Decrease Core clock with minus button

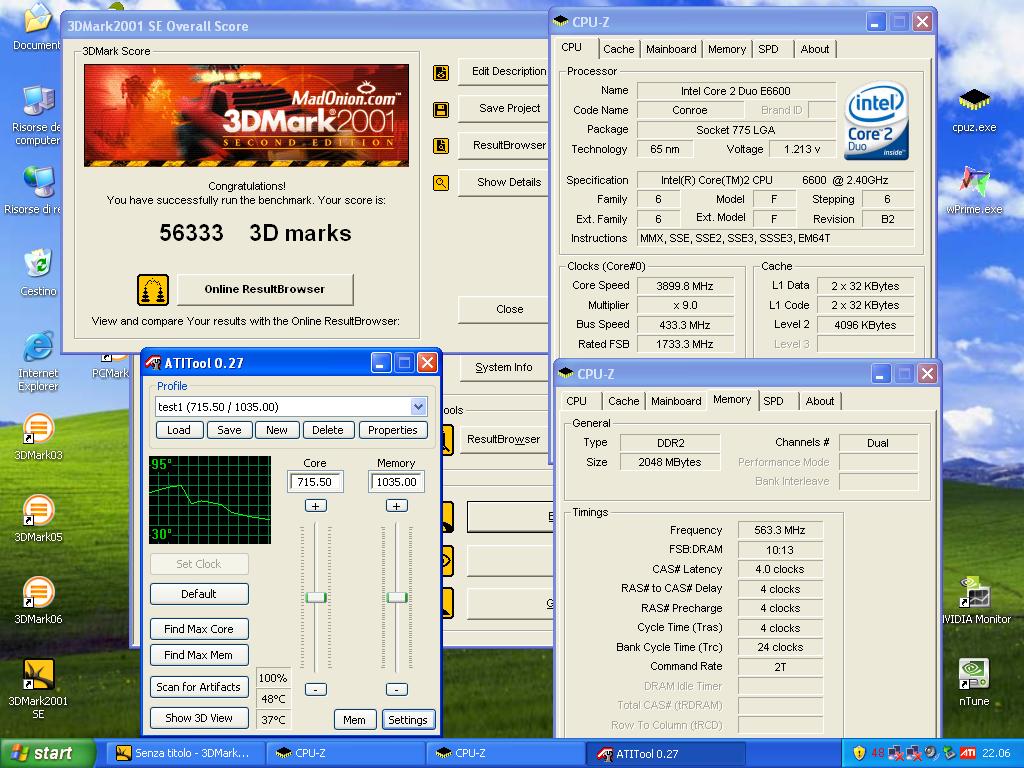click(316, 690)
